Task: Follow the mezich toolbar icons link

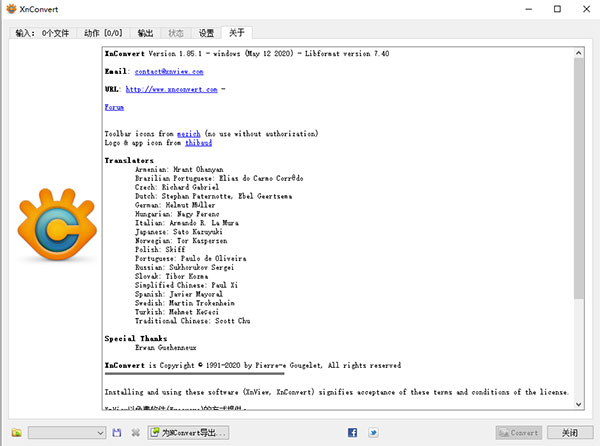Action: click(x=189, y=134)
